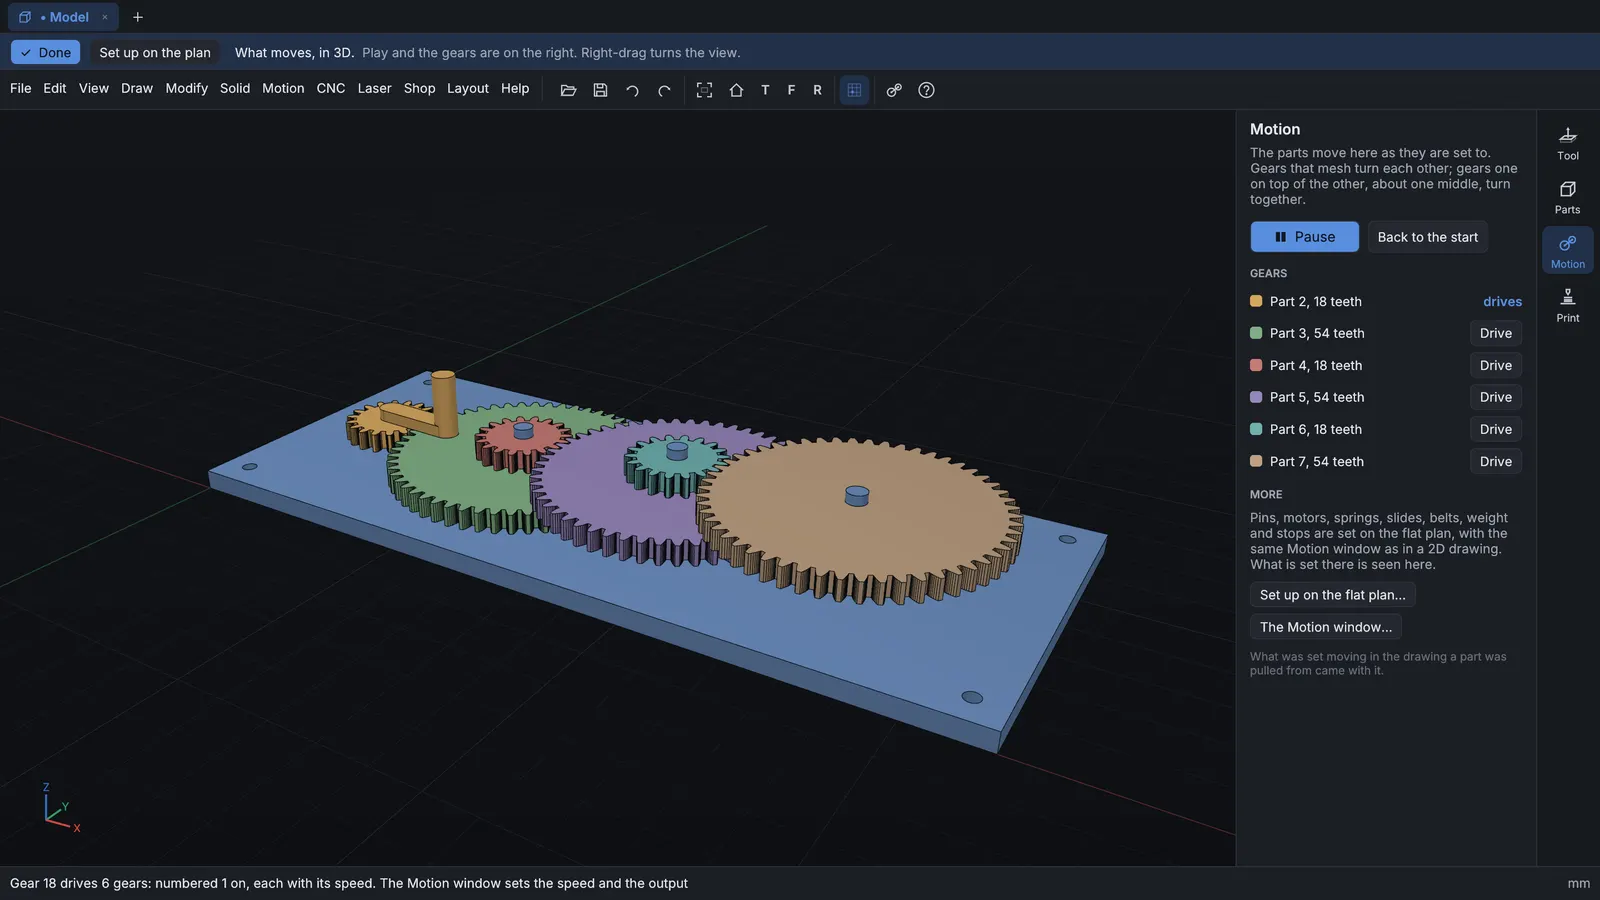The image size is (1600, 900).
Task: Set Part 5 as Drive gear
Action: (1495, 397)
